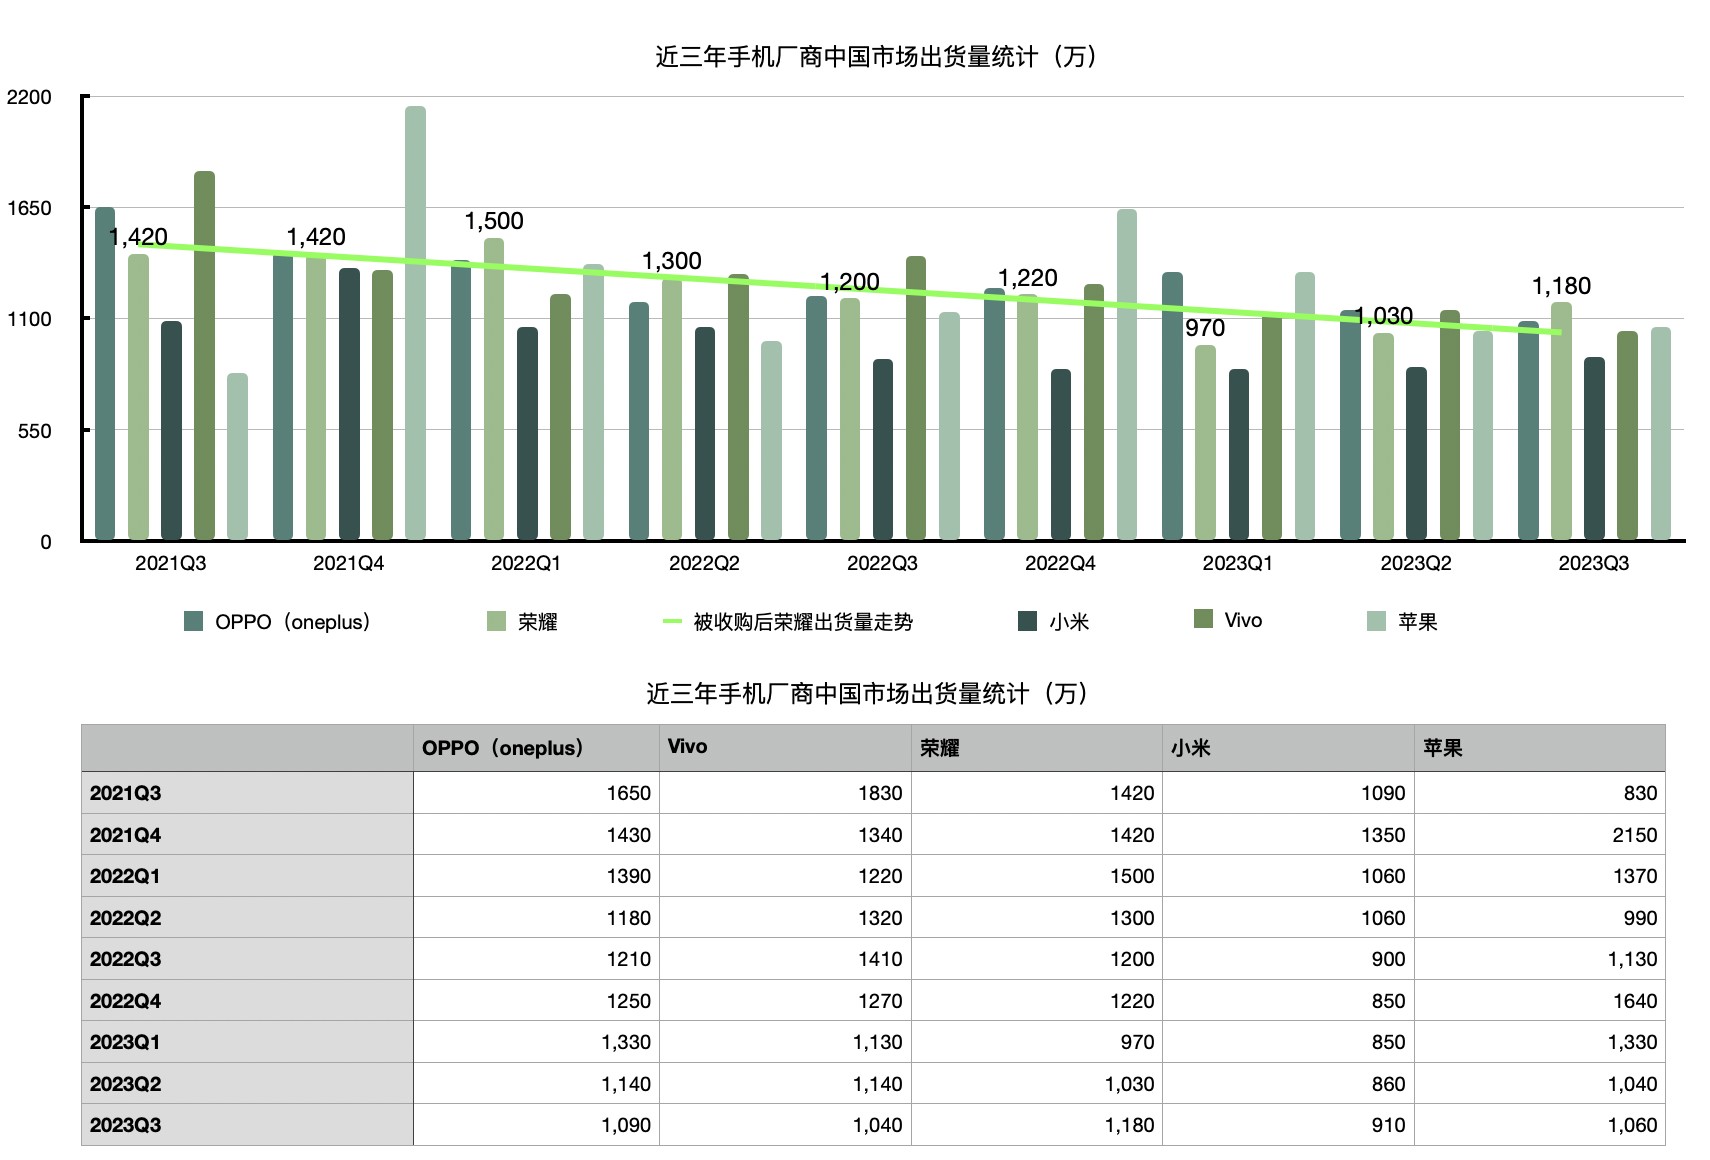
Task: Click the chart title above the bar chart
Action: coord(876,57)
